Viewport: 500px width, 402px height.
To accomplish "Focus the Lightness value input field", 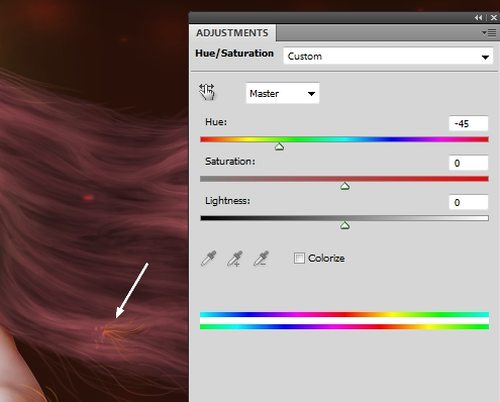I will pos(468,202).
